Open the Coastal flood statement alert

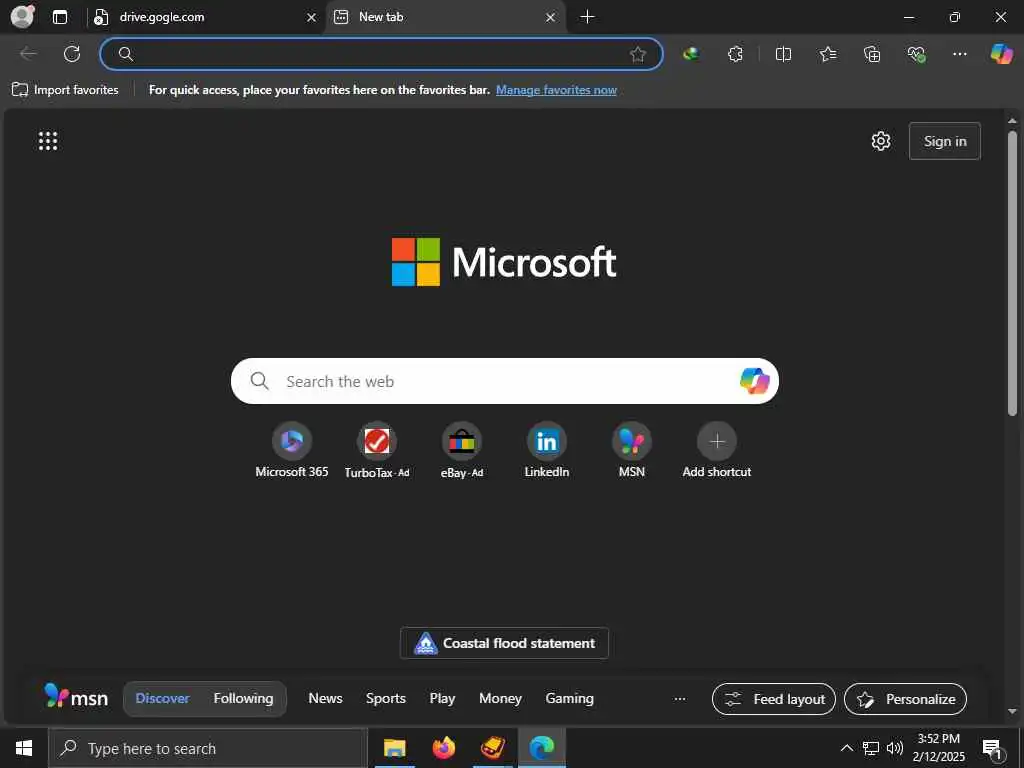(x=504, y=643)
